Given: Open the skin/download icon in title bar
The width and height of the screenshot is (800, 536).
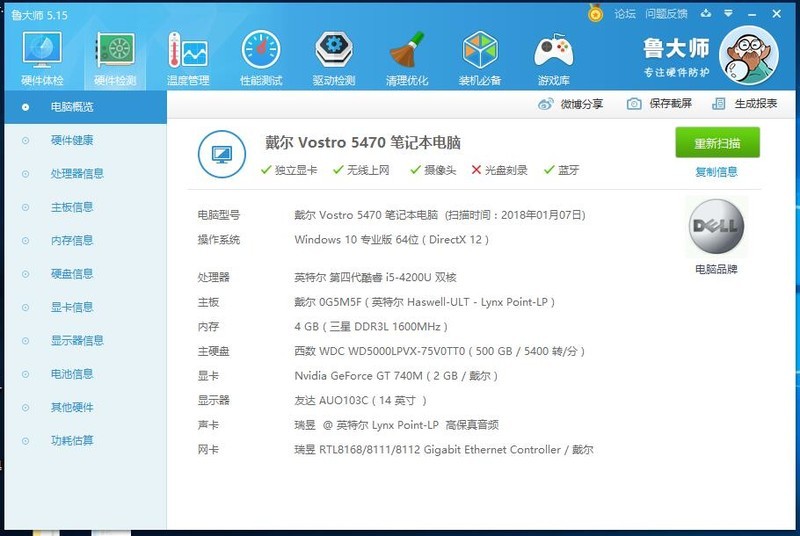Looking at the screenshot, I should pos(706,13).
